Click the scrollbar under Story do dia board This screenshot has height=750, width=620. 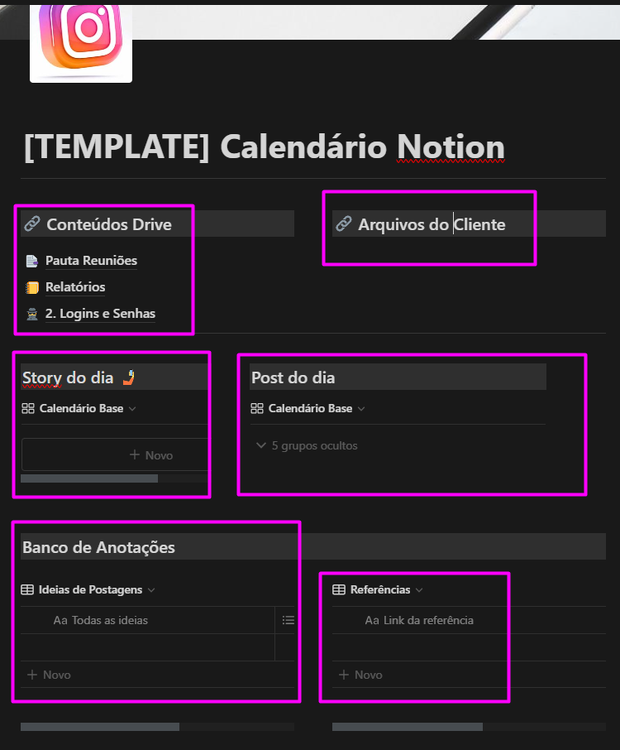coord(89,479)
